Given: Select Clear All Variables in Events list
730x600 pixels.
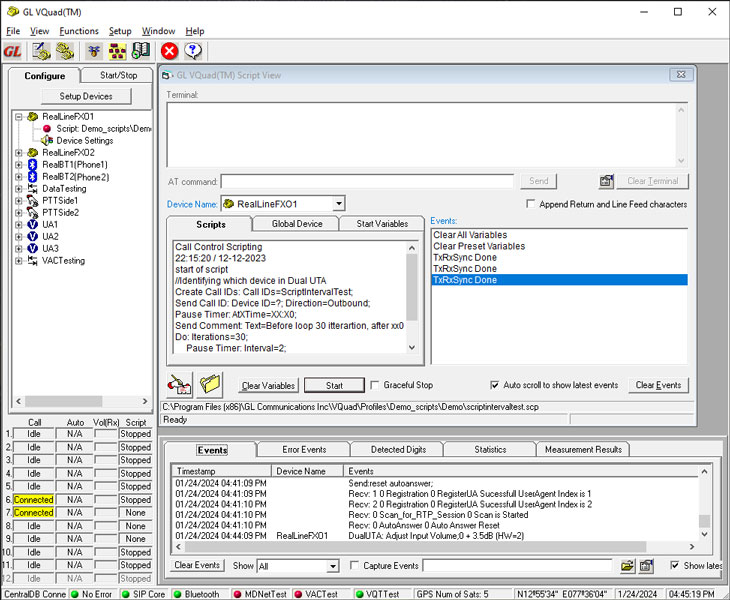Looking at the screenshot, I should (470, 235).
